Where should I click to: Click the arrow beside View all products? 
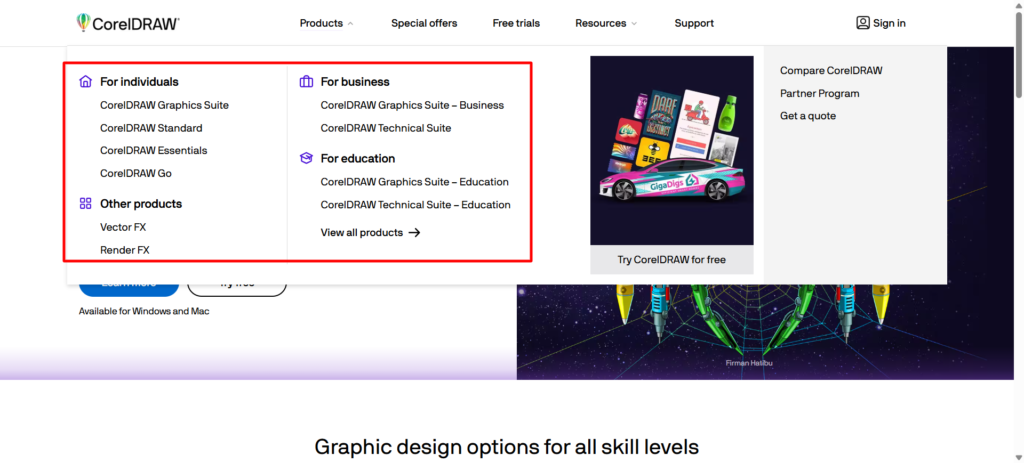pos(414,232)
